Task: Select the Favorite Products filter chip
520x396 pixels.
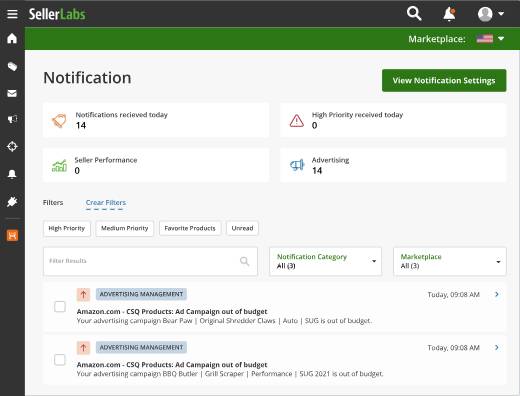Action: coord(190,228)
